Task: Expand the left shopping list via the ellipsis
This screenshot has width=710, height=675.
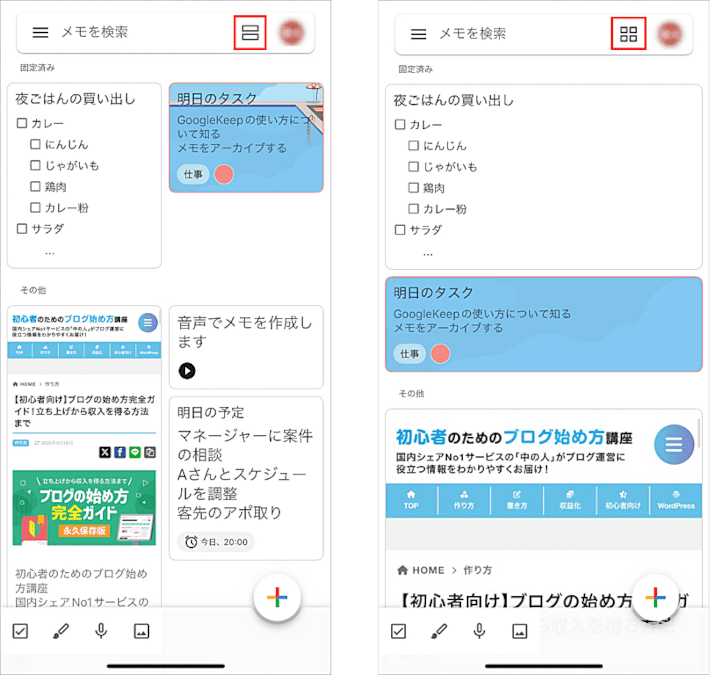Action: click(x=49, y=253)
